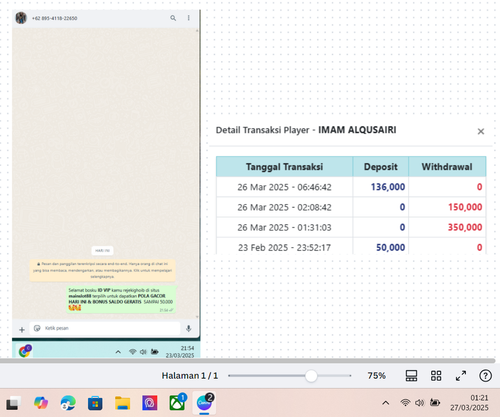Viewport: 500px width, 417px height.
Task: Click the Halaman 1 / 1 page indicator
Action: point(190,376)
